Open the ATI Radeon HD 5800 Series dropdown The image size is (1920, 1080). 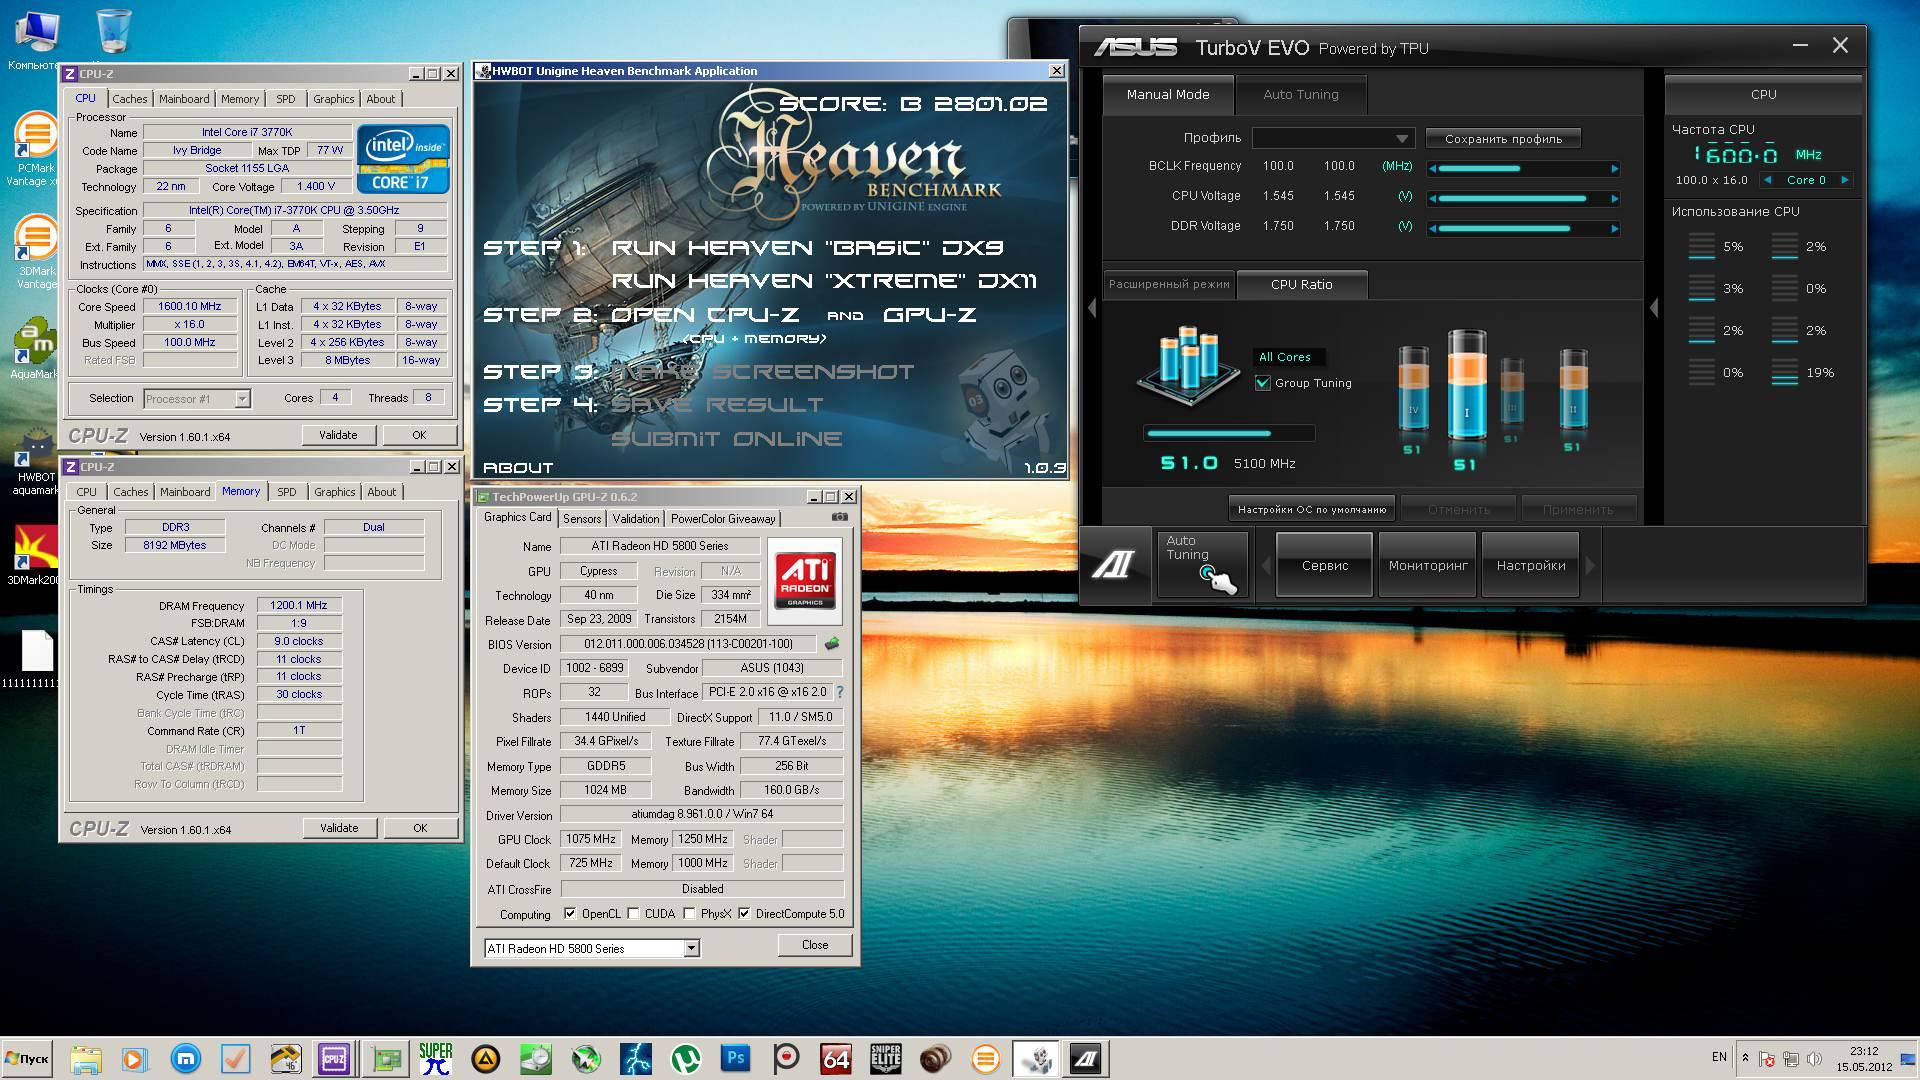pos(592,948)
